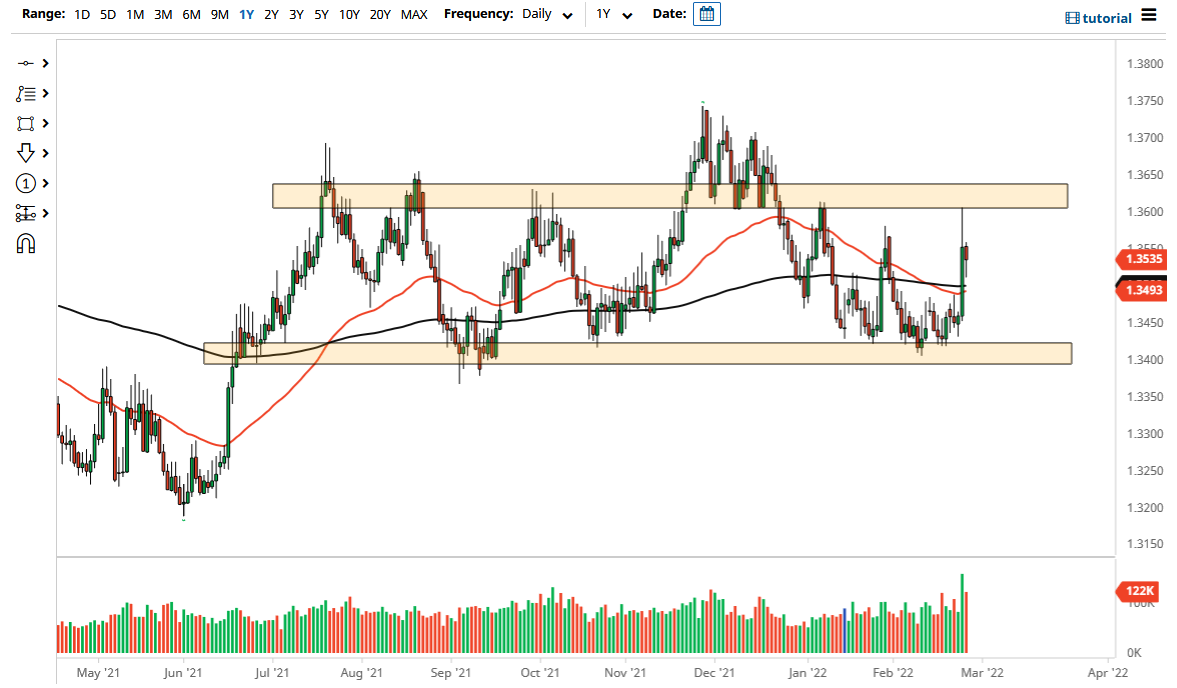
Task: Expand measurement tool options chevron
Action: tap(46, 214)
